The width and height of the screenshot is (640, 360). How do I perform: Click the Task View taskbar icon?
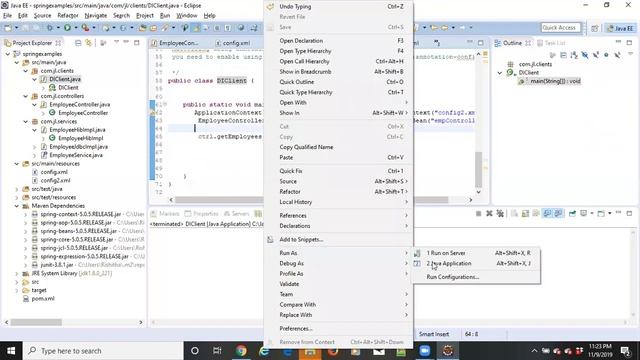pos(217,351)
